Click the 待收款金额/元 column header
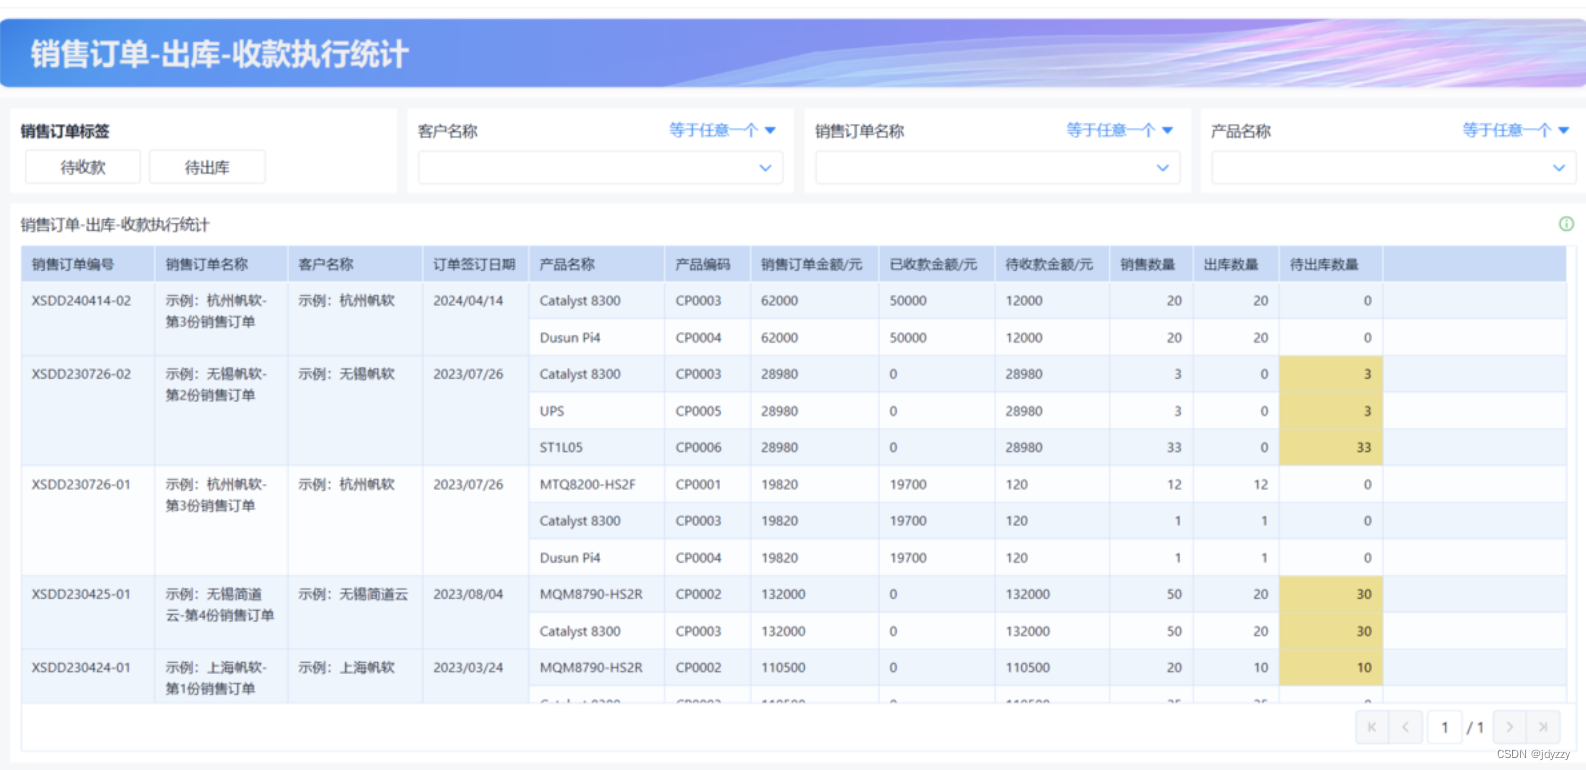 1052,264
